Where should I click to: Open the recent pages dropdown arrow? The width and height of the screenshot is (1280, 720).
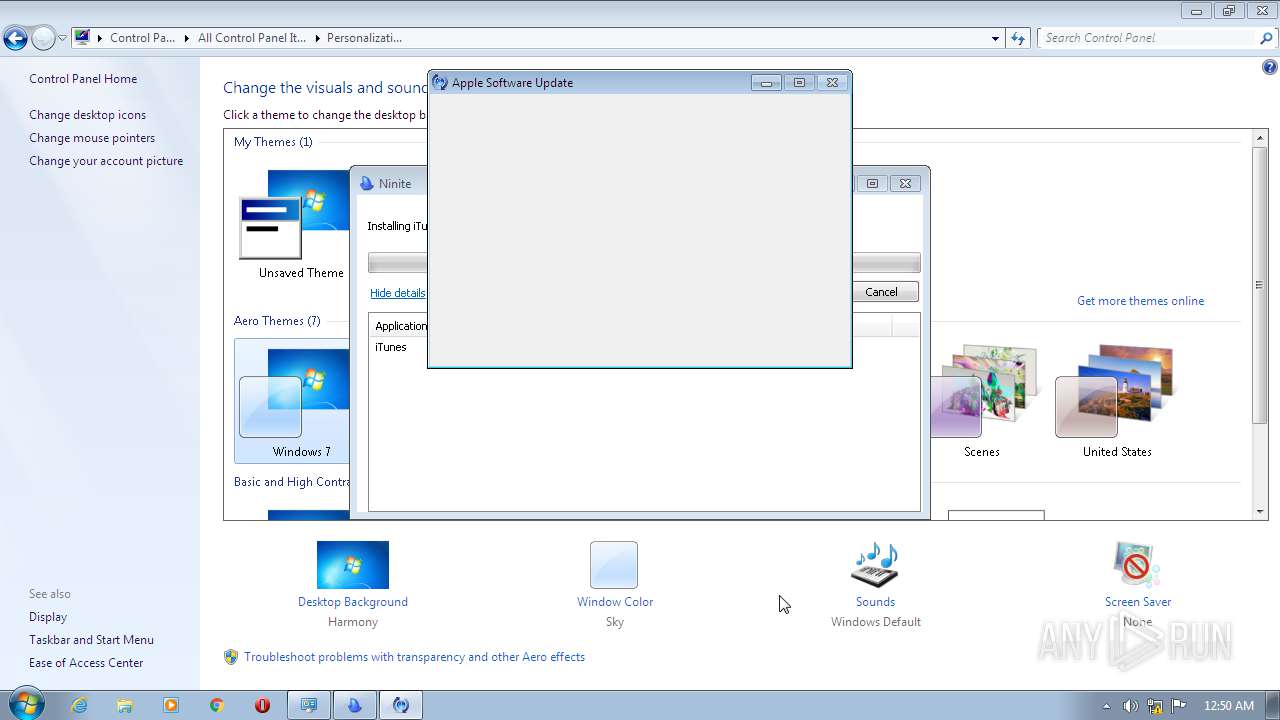62,39
